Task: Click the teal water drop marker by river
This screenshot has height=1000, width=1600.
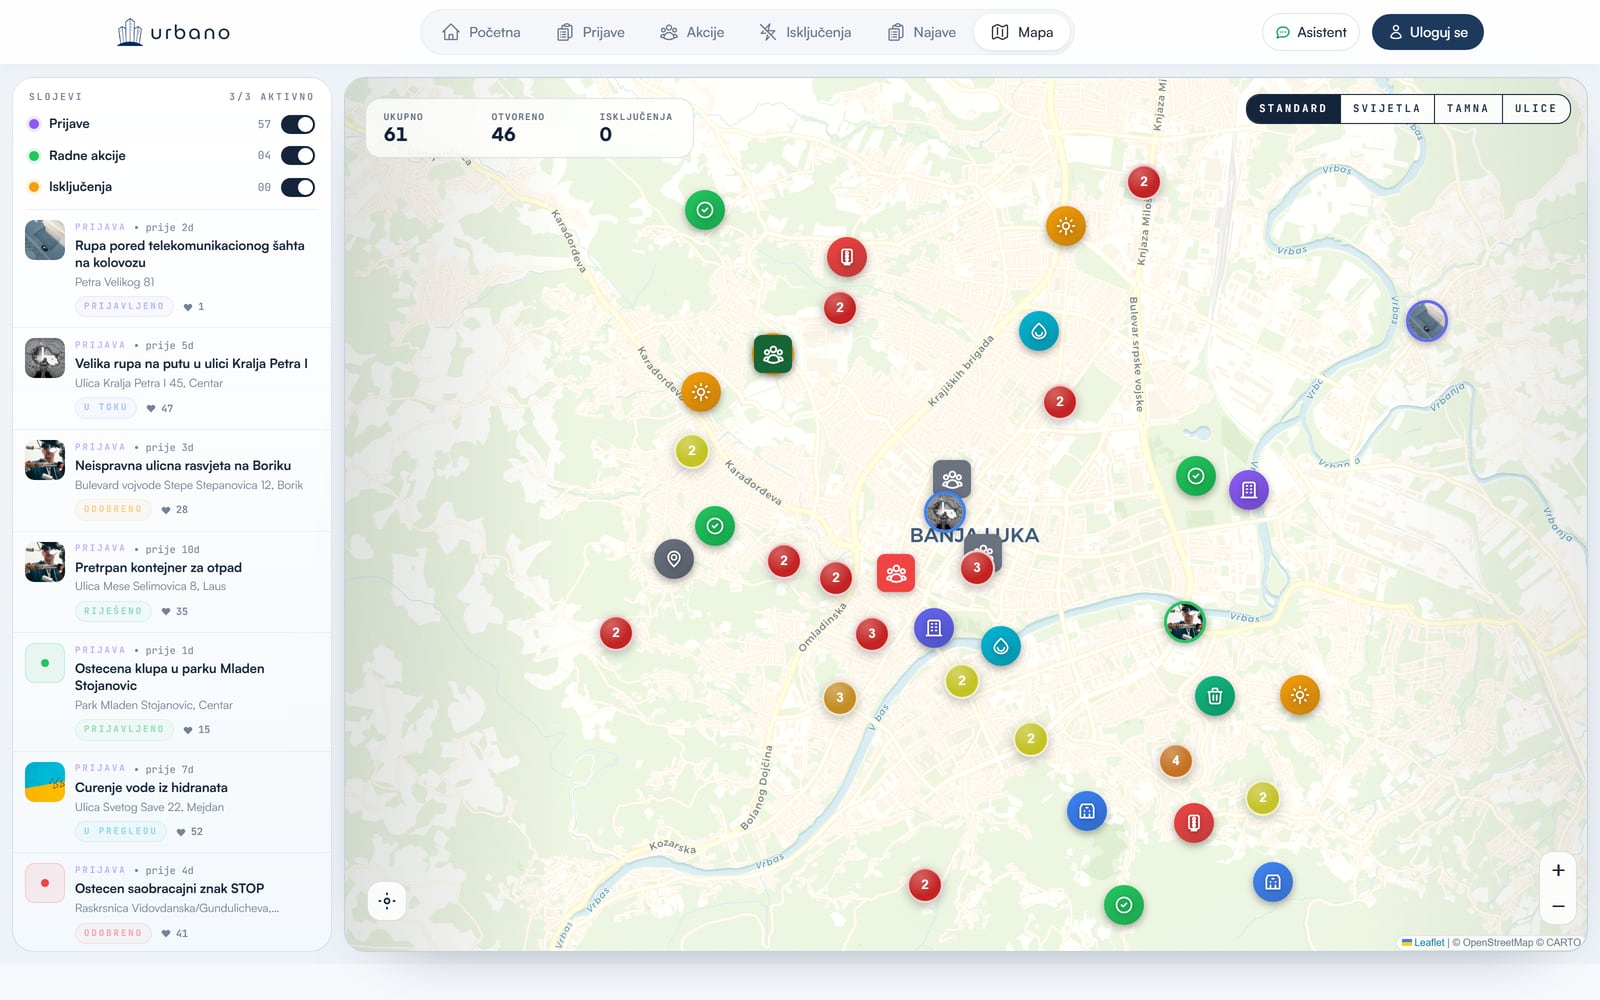Action: [x=1001, y=646]
